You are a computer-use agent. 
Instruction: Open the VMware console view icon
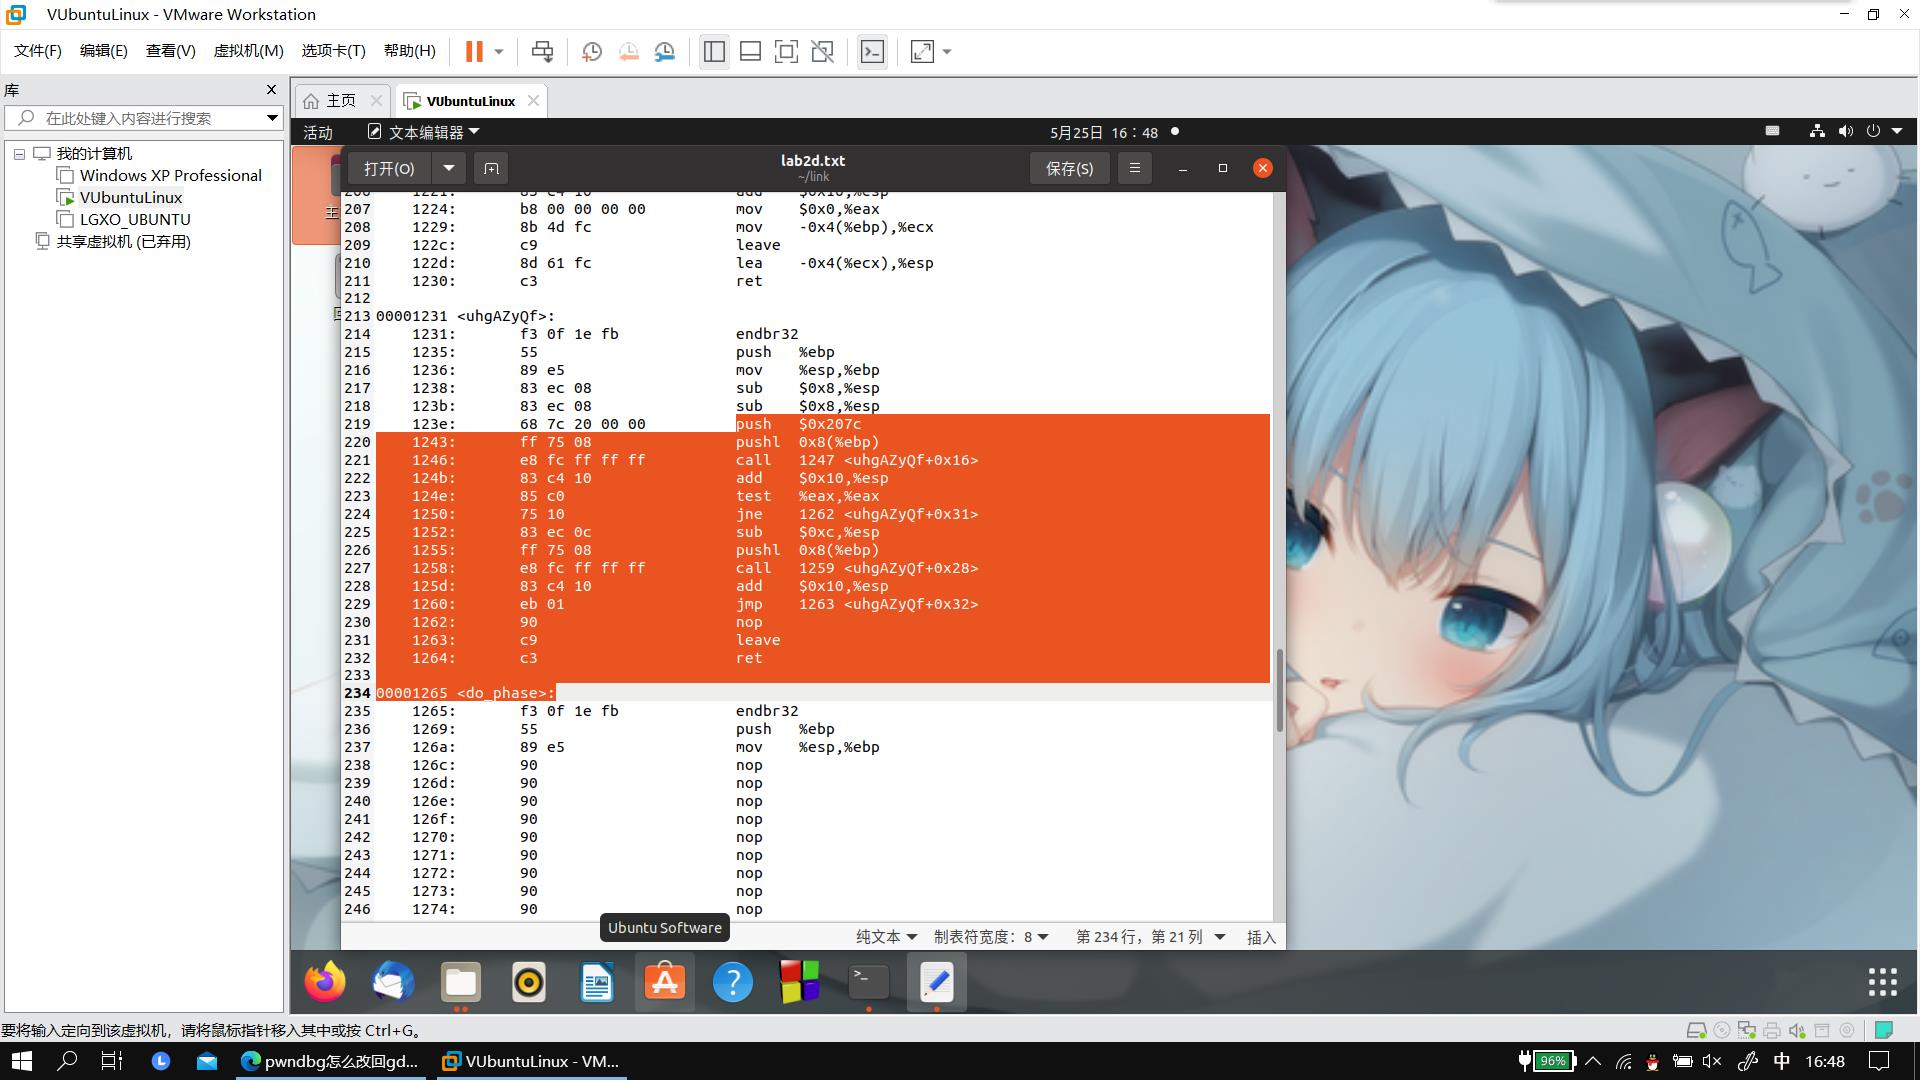click(x=872, y=52)
